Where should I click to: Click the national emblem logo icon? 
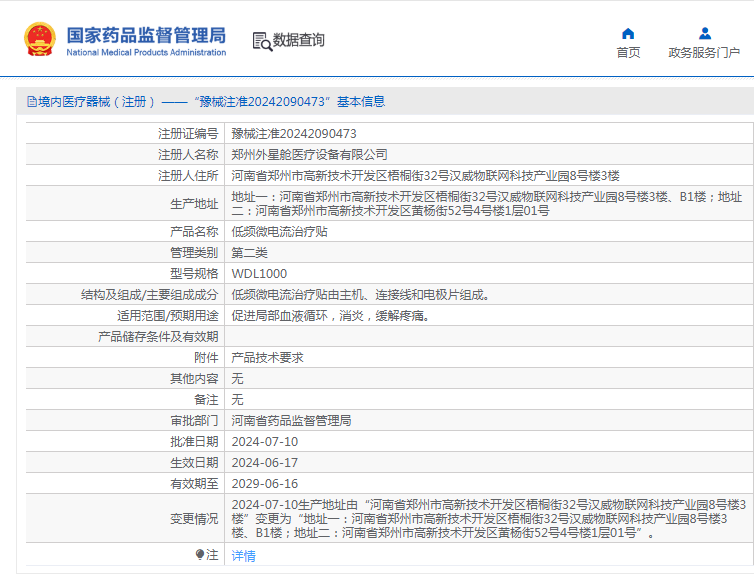40,39
